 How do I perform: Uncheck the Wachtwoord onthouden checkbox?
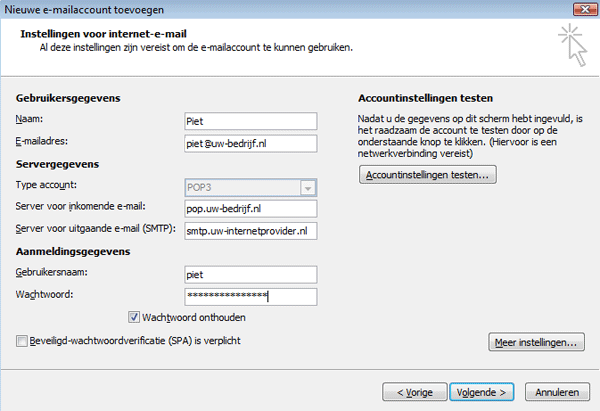point(135,318)
